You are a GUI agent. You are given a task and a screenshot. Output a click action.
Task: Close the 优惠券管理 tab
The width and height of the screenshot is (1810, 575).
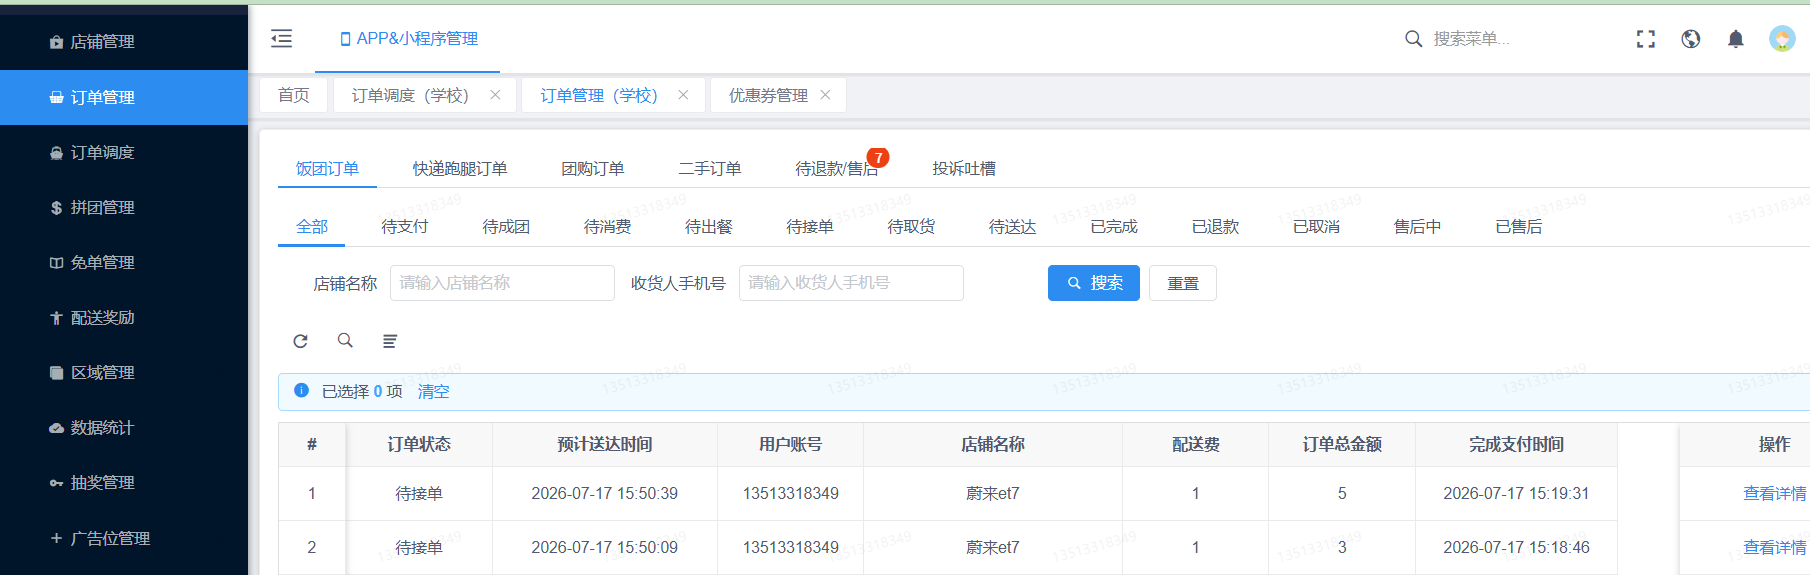(825, 95)
